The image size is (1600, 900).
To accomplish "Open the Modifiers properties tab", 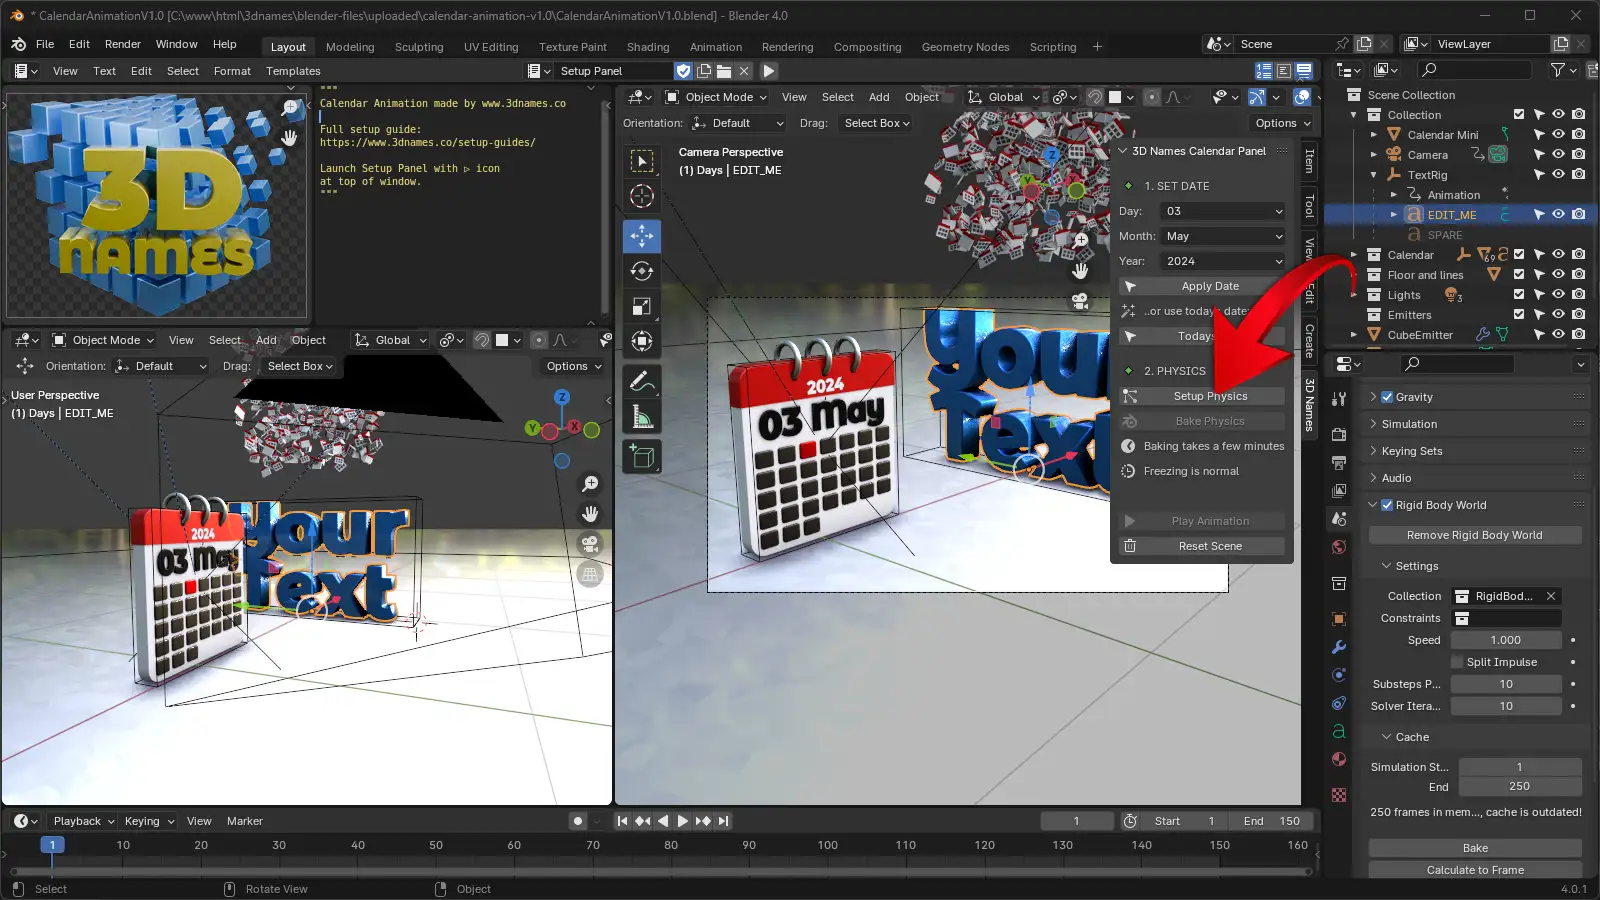I will tap(1339, 647).
